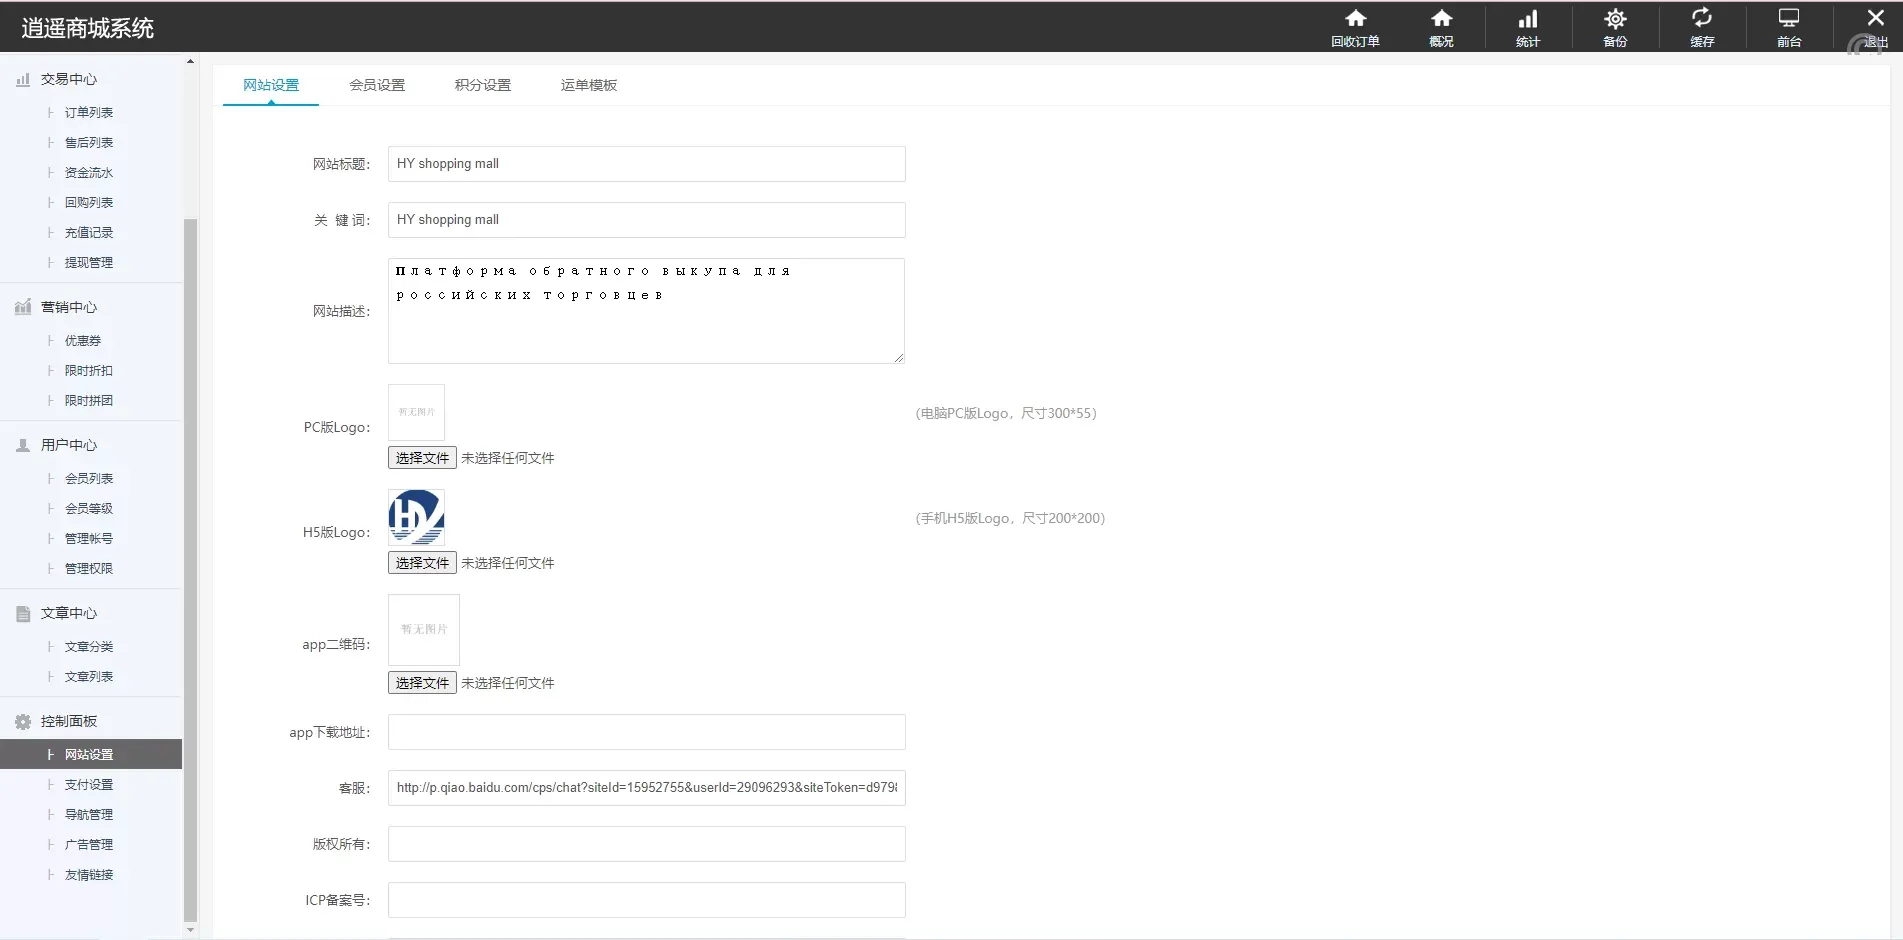Viewport: 1903px width, 940px height.
Task: Switch to the 积分设置 tab
Action: pyautogui.click(x=483, y=85)
